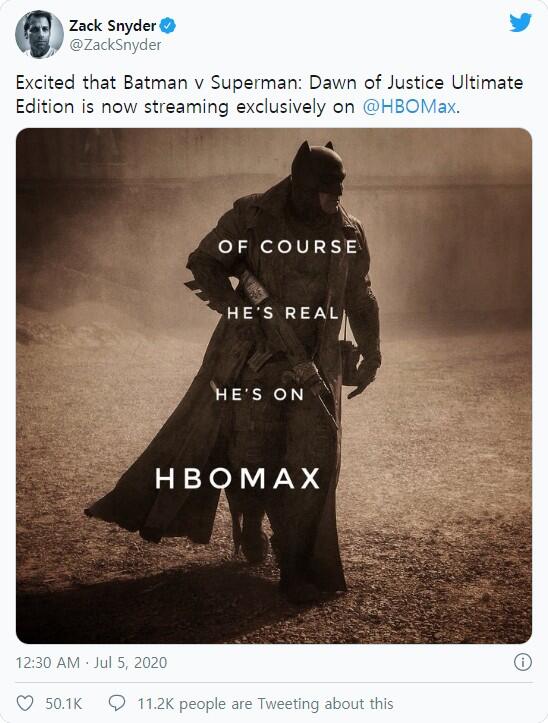The image size is (548, 723).
Task: Click the word 'Excited' in tweet text
Action: [x=45, y=83]
